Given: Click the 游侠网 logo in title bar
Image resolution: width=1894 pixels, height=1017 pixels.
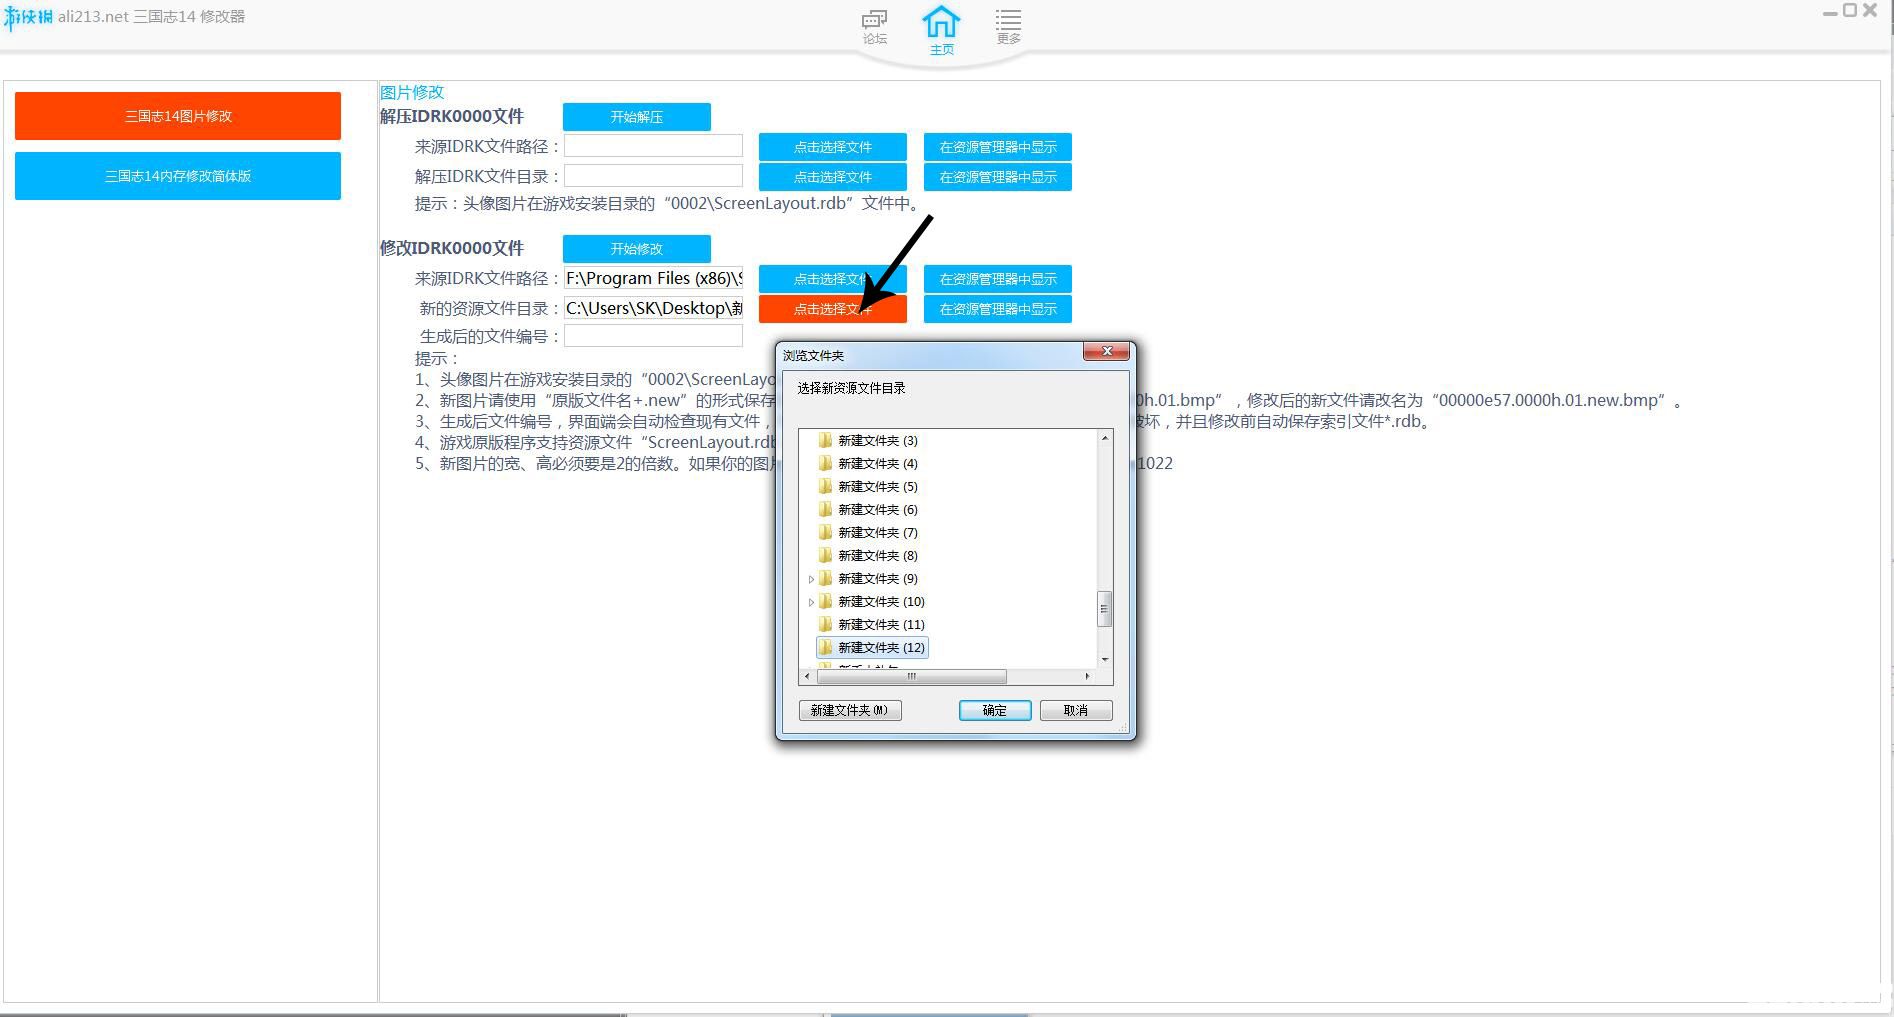Looking at the screenshot, I should coord(28,17).
